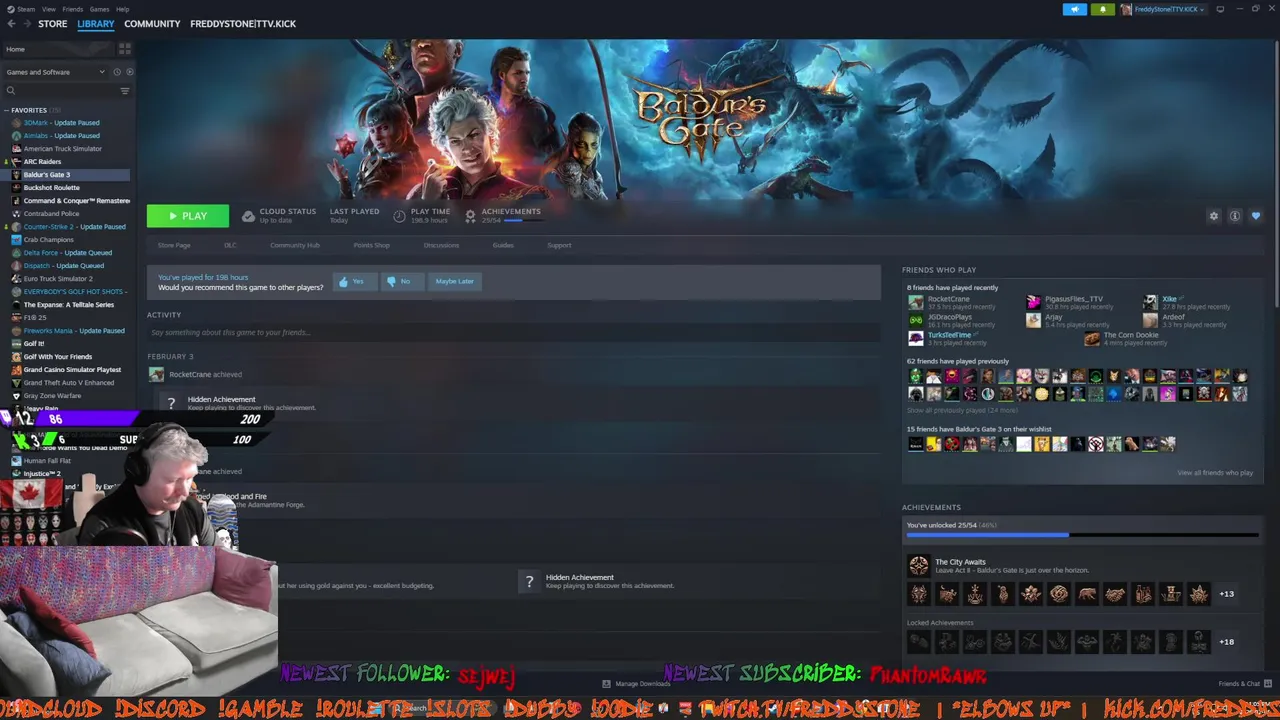This screenshot has height=720, width=1280.
Task: Open the View menu in the title bar
Action: pyautogui.click(x=48, y=9)
